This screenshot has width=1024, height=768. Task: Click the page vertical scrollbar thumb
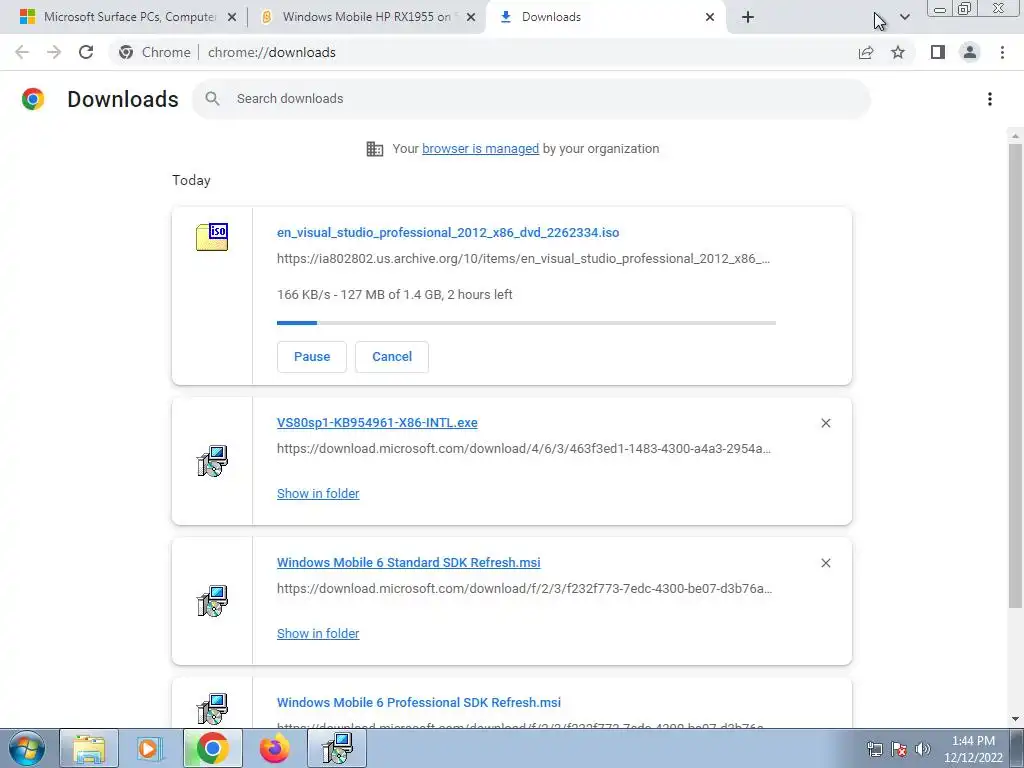pyautogui.click(x=1014, y=376)
